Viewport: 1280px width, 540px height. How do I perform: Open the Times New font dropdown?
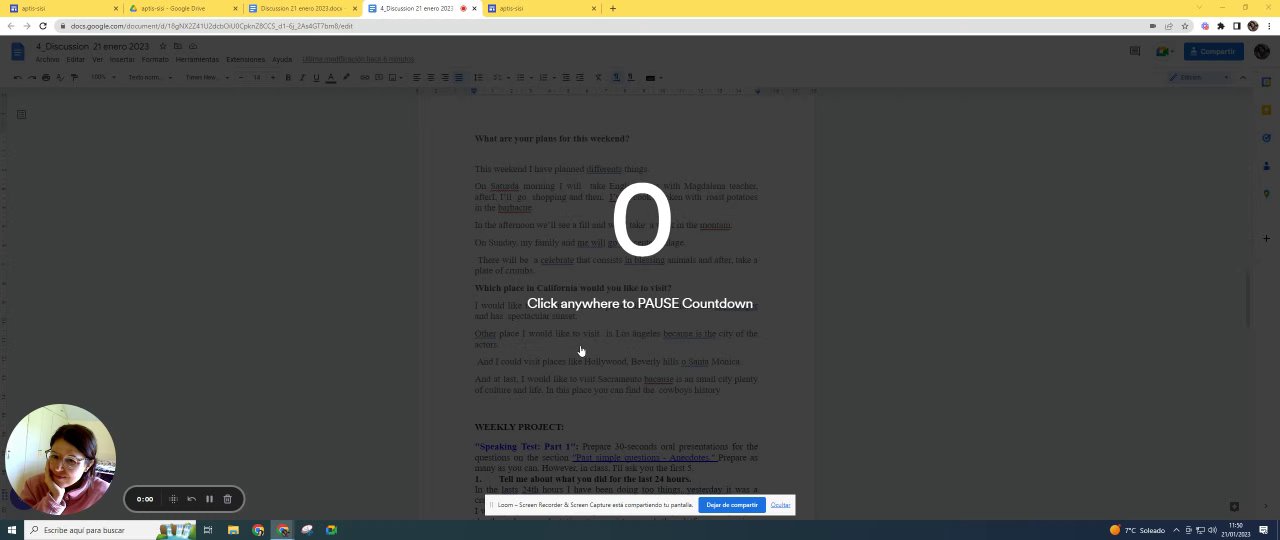coord(207,77)
